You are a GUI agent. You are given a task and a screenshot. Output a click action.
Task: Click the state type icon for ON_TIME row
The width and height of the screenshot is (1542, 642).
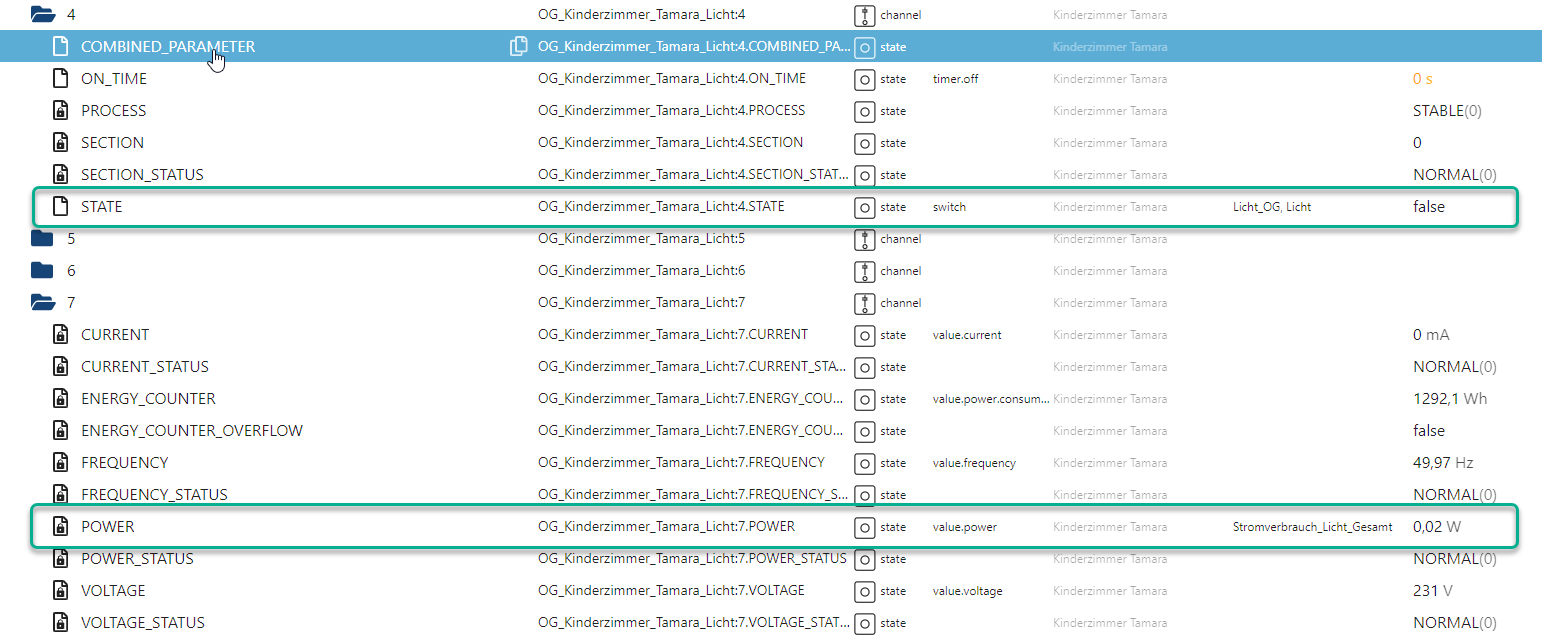click(x=865, y=79)
